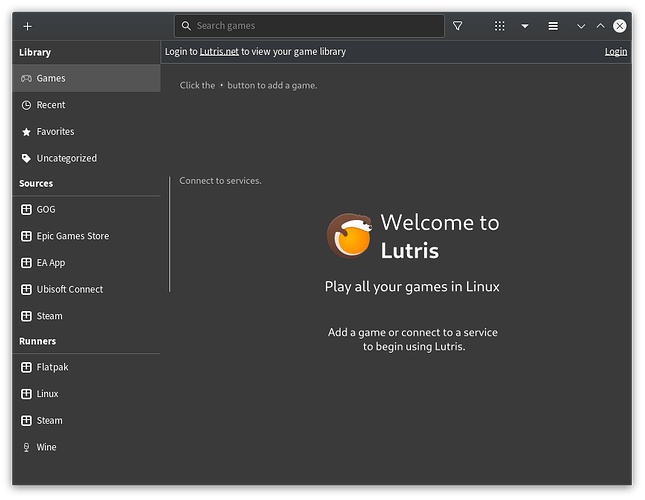The width and height of the screenshot is (645, 500).
Task: Select the Uncategorized category
Action: click(x=86, y=158)
